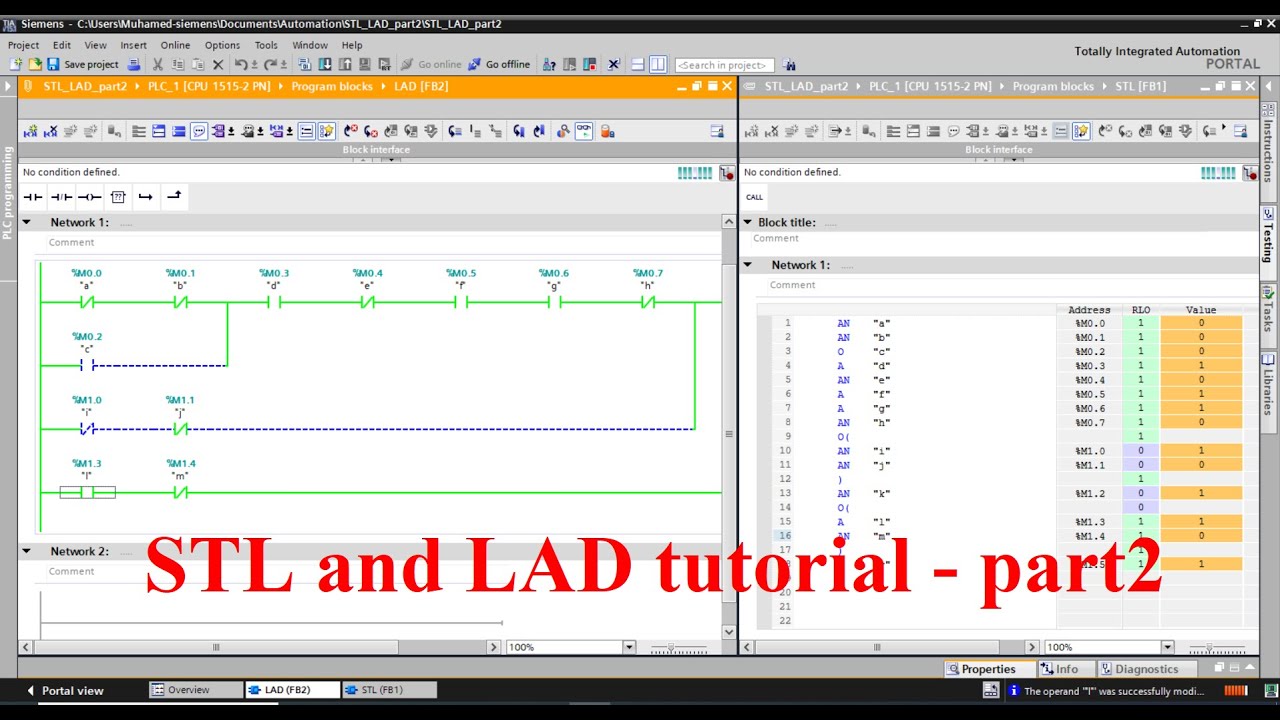Toggle favorites display in LAD editor toolbar
This screenshot has width=1280, height=720.
326,131
